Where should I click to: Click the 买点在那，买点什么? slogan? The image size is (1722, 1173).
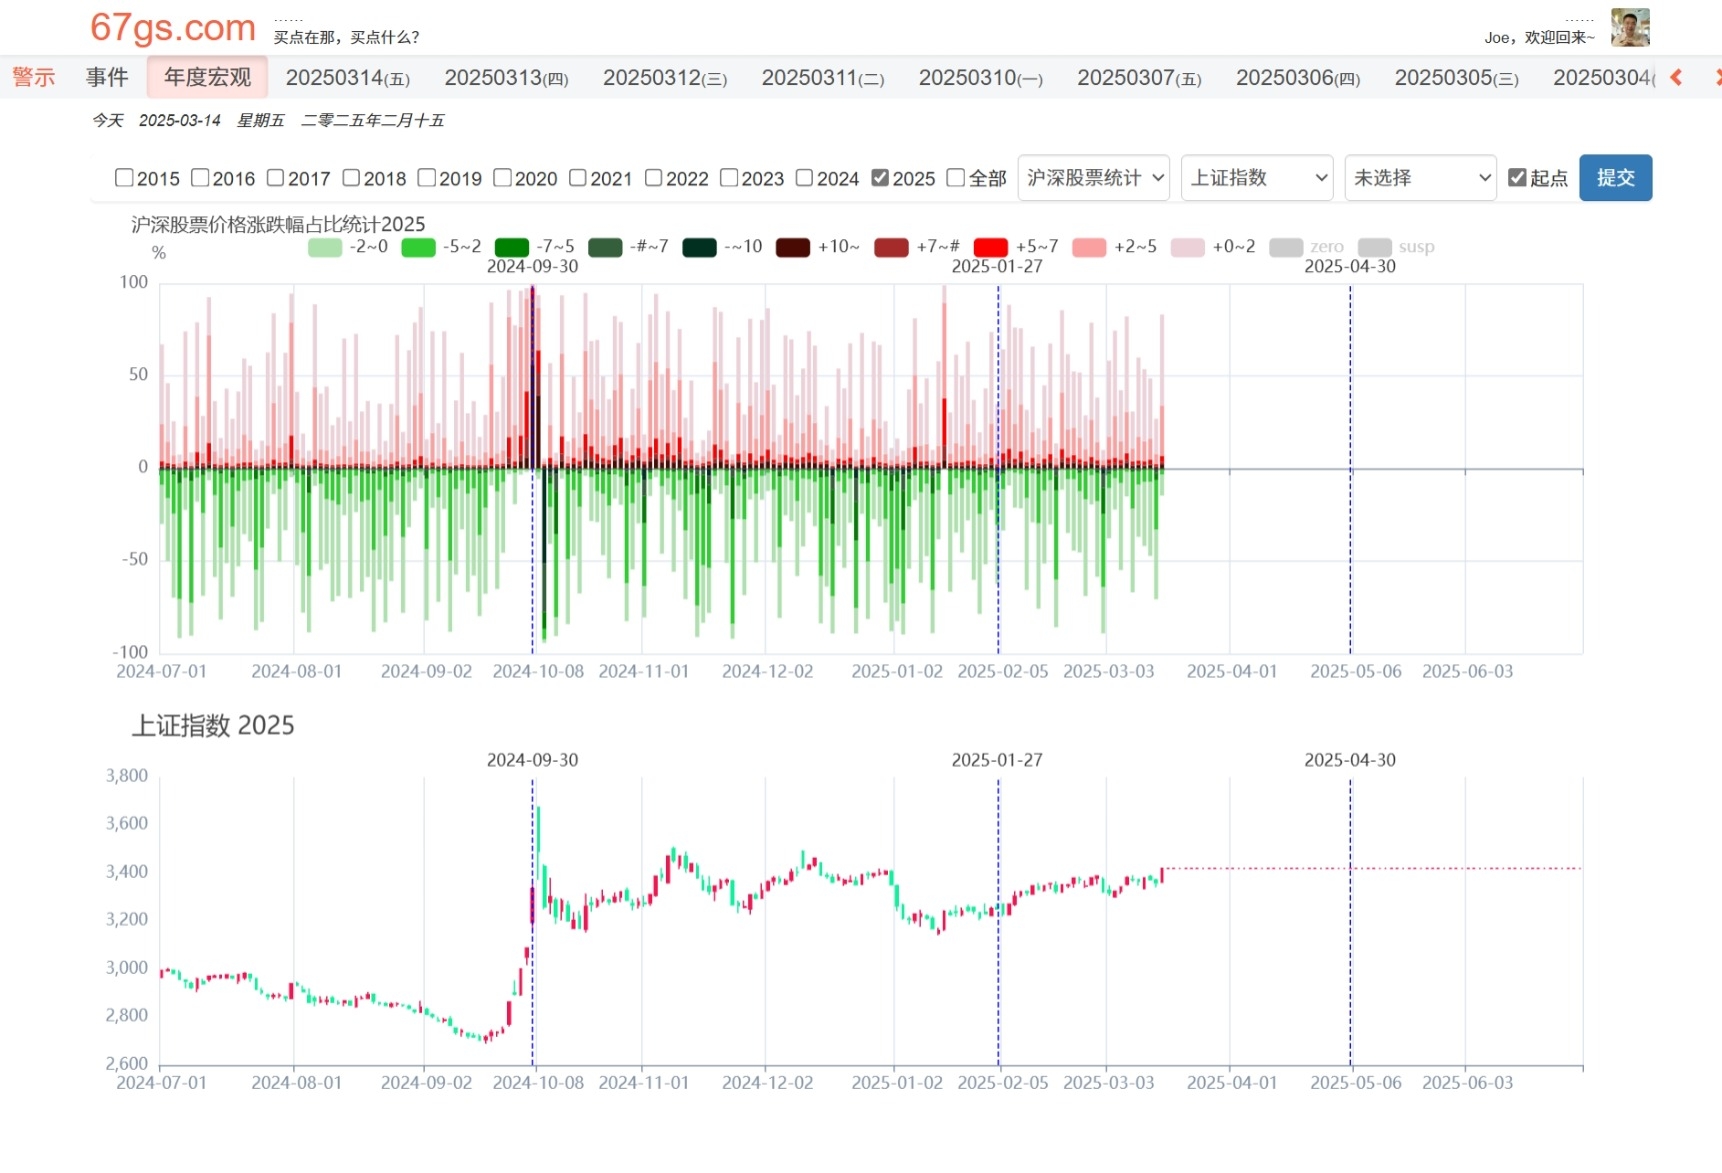coord(347,37)
